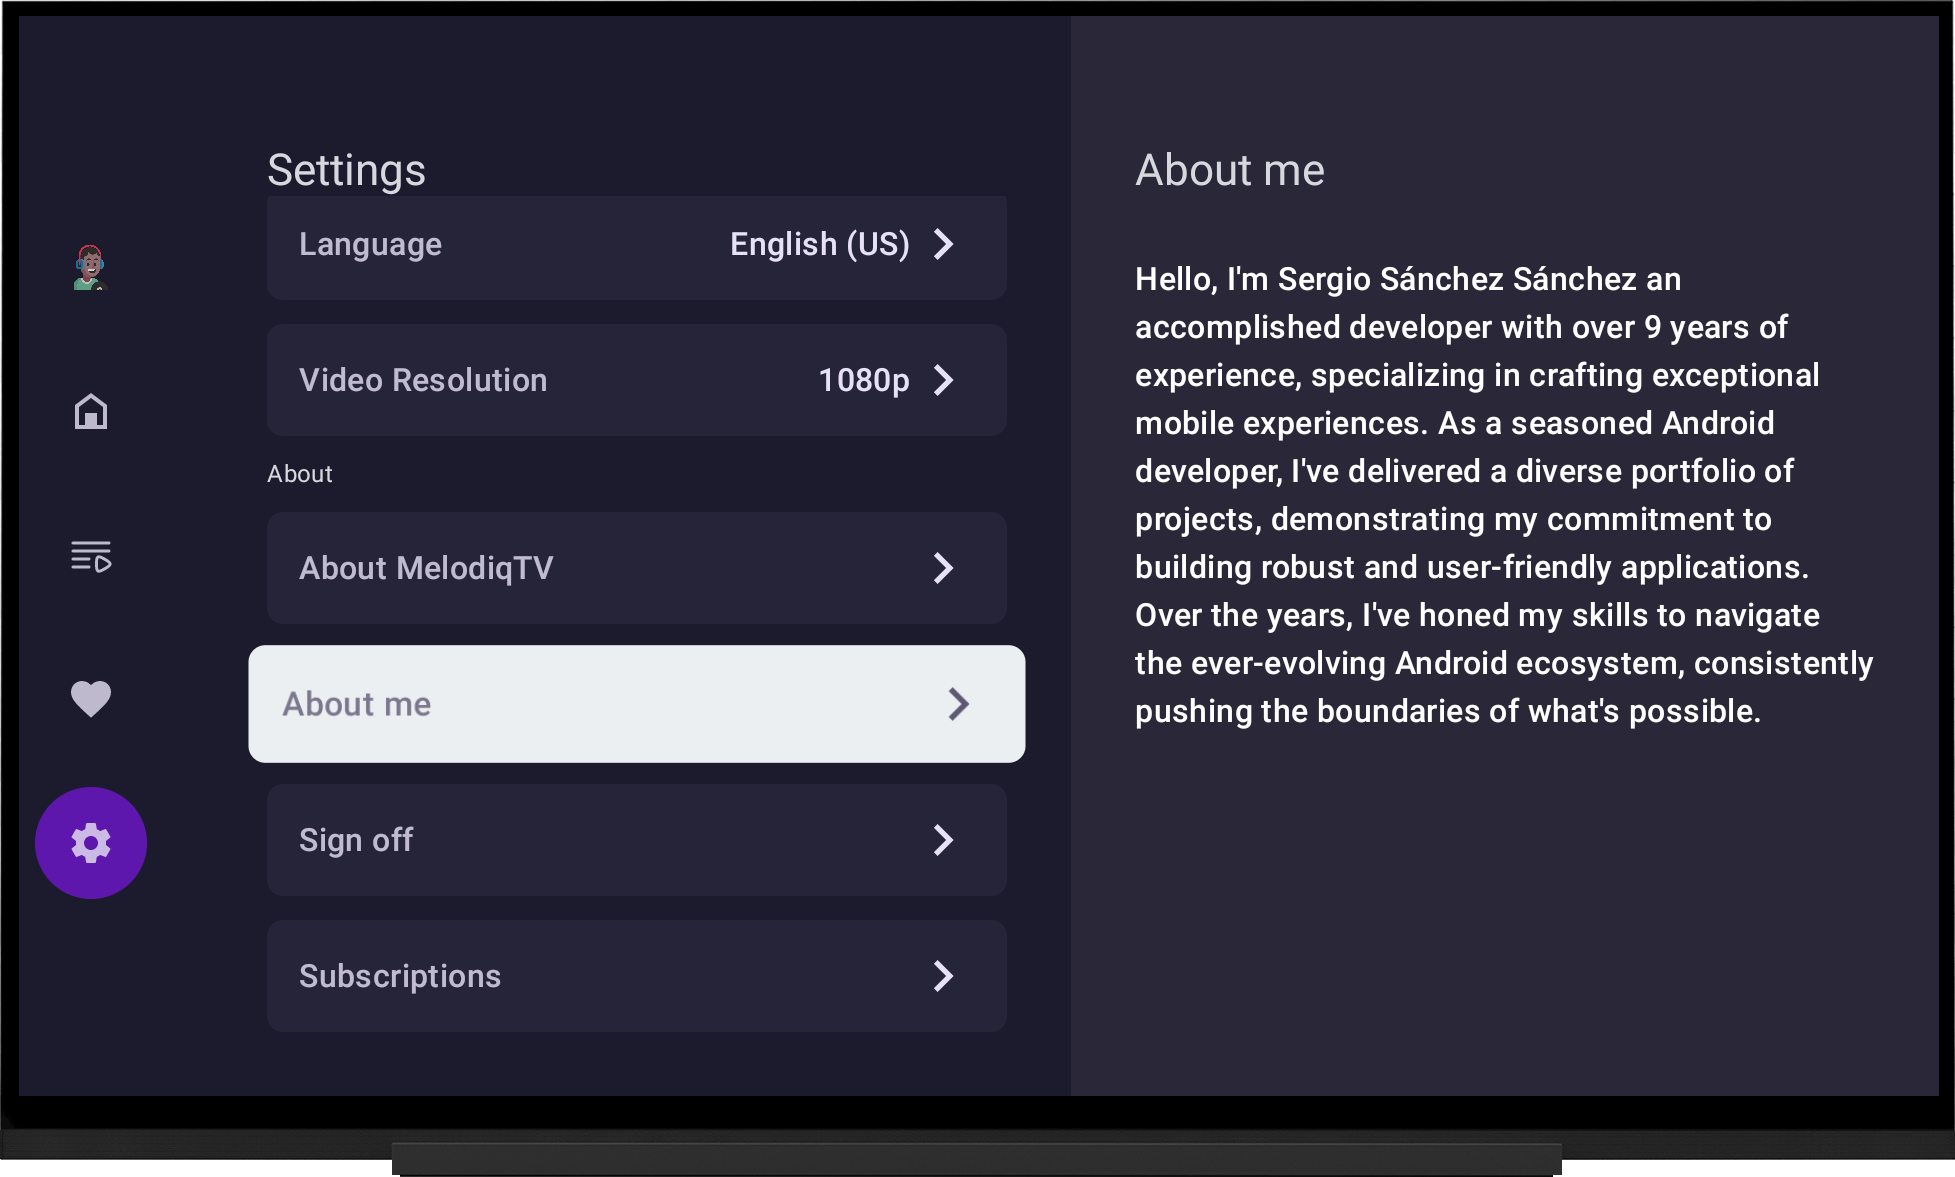This screenshot has height=1177, width=1955.
Task: Click the About me panel heading
Action: click(x=1230, y=170)
